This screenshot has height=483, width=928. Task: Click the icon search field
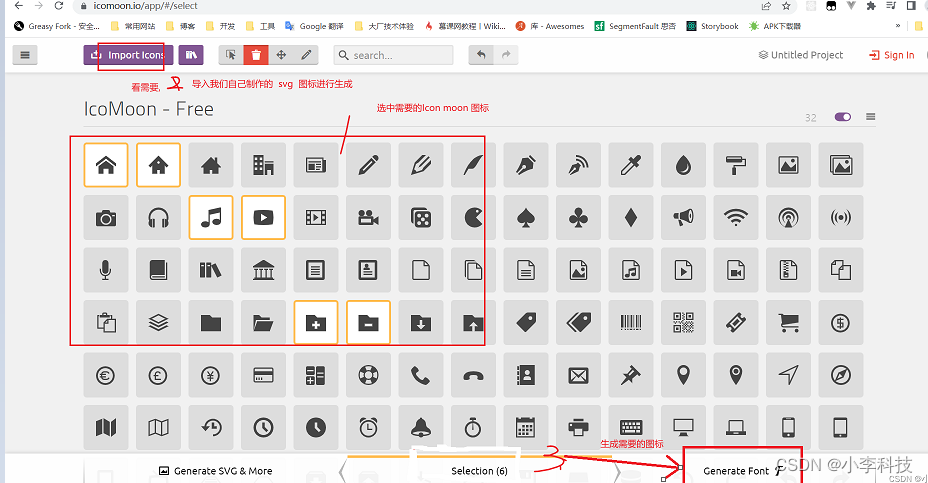[400, 56]
